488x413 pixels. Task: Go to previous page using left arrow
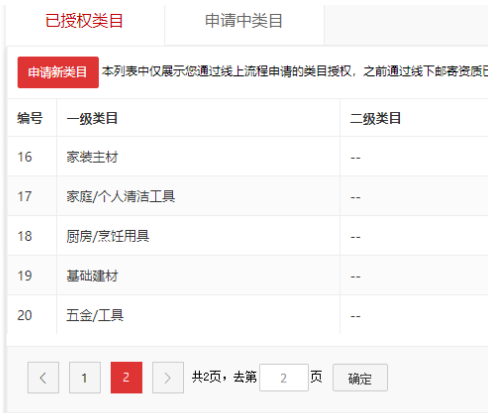tap(43, 378)
